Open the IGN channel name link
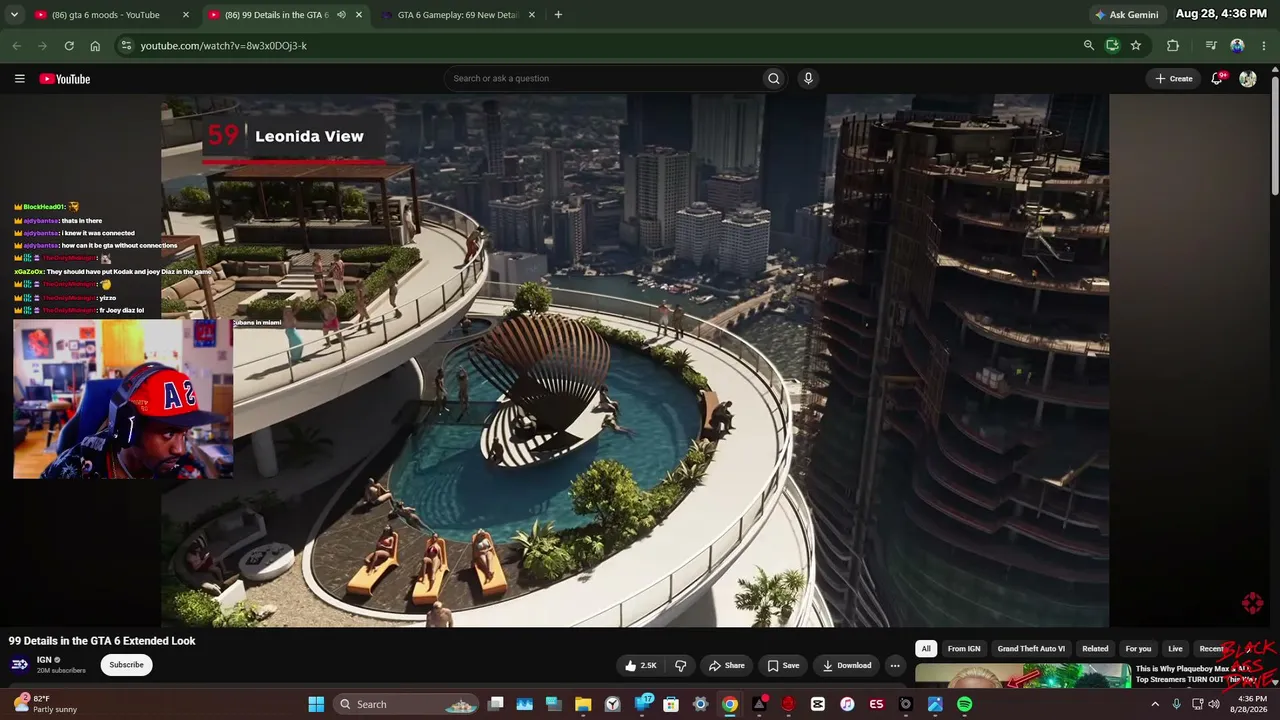Viewport: 1280px width, 720px height. (x=44, y=660)
